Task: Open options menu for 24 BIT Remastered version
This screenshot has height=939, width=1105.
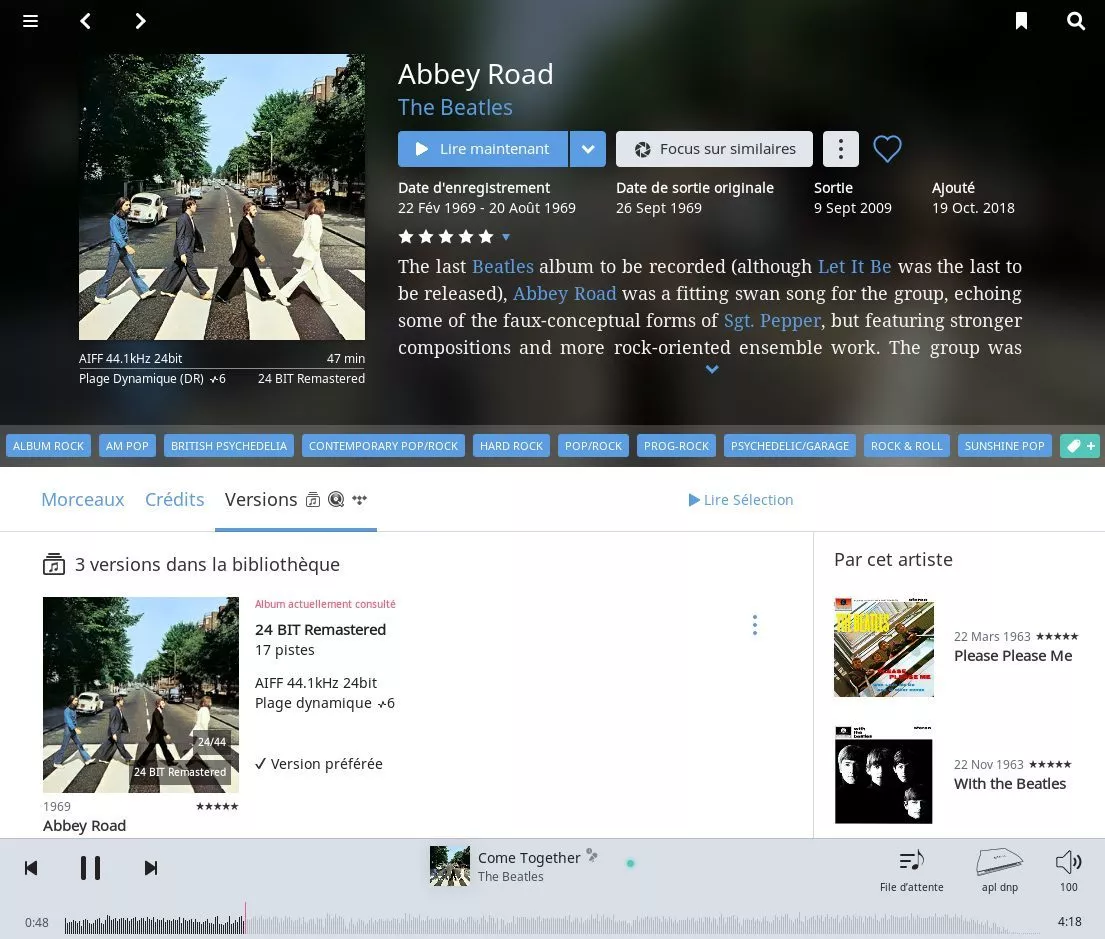Action: 755,625
